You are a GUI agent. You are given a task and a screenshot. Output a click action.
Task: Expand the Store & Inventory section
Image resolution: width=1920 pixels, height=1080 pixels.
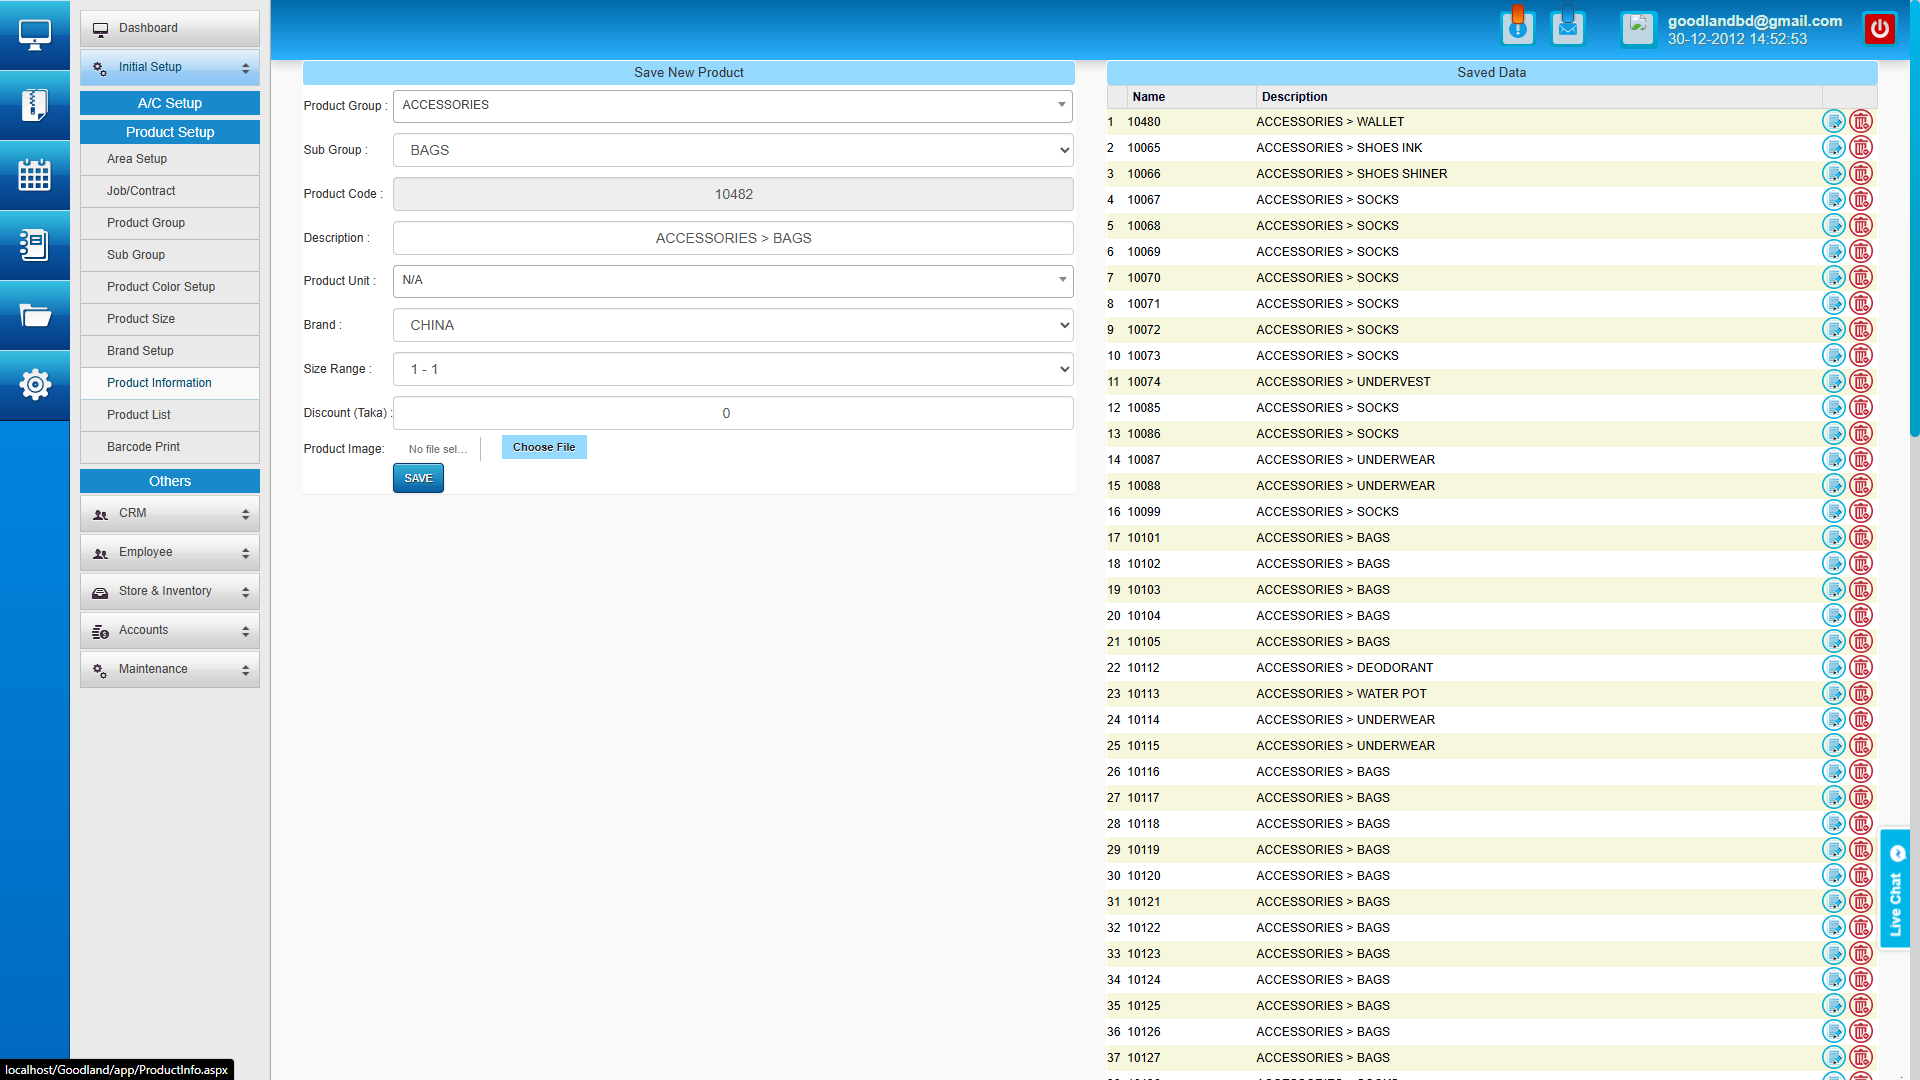pyautogui.click(x=169, y=591)
